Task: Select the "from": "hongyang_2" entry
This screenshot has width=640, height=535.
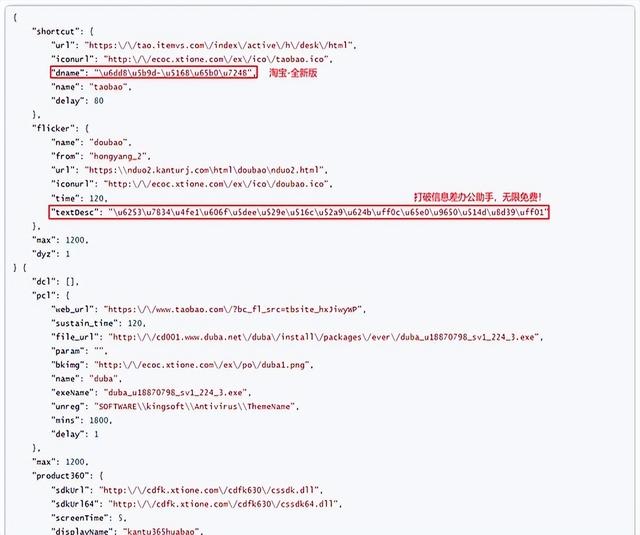Action: click(101, 156)
